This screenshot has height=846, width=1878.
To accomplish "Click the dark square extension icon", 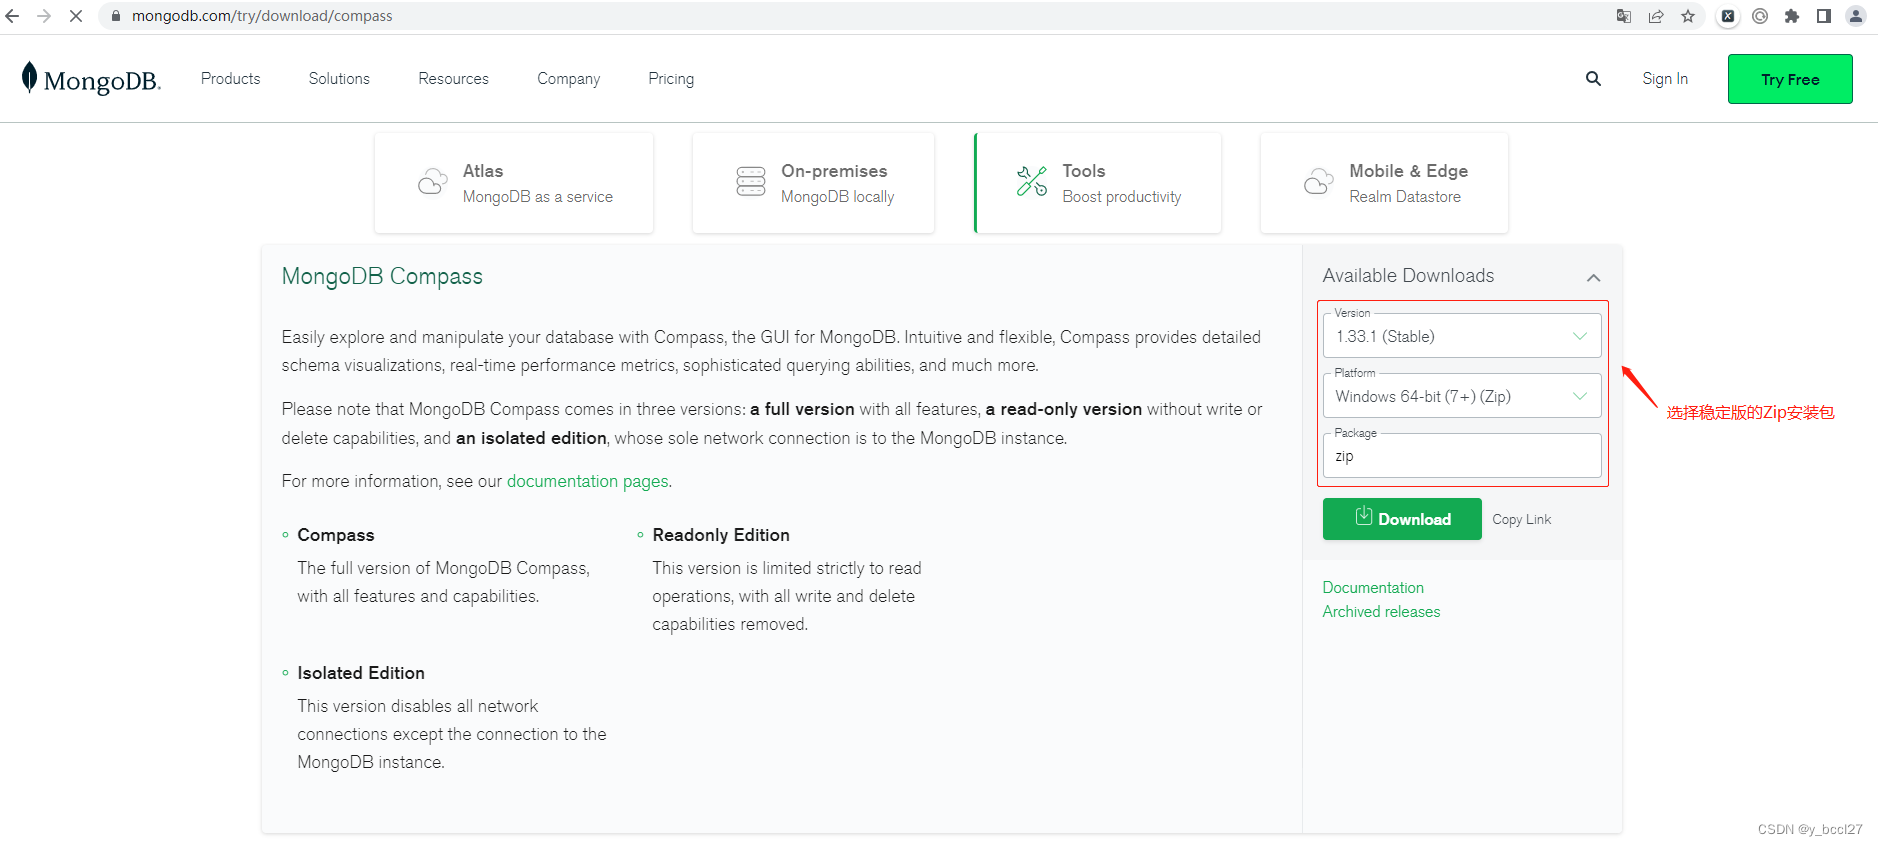I will click(1728, 16).
